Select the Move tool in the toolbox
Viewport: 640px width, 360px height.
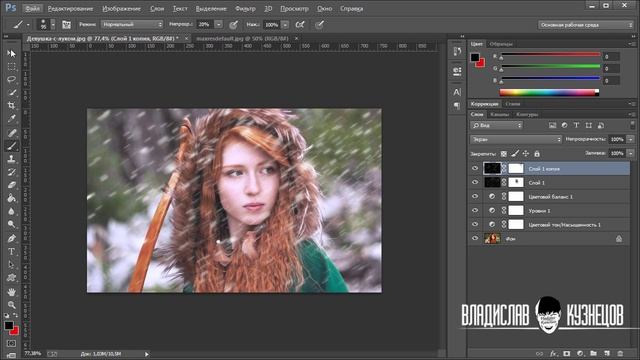click(x=11, y=53)
